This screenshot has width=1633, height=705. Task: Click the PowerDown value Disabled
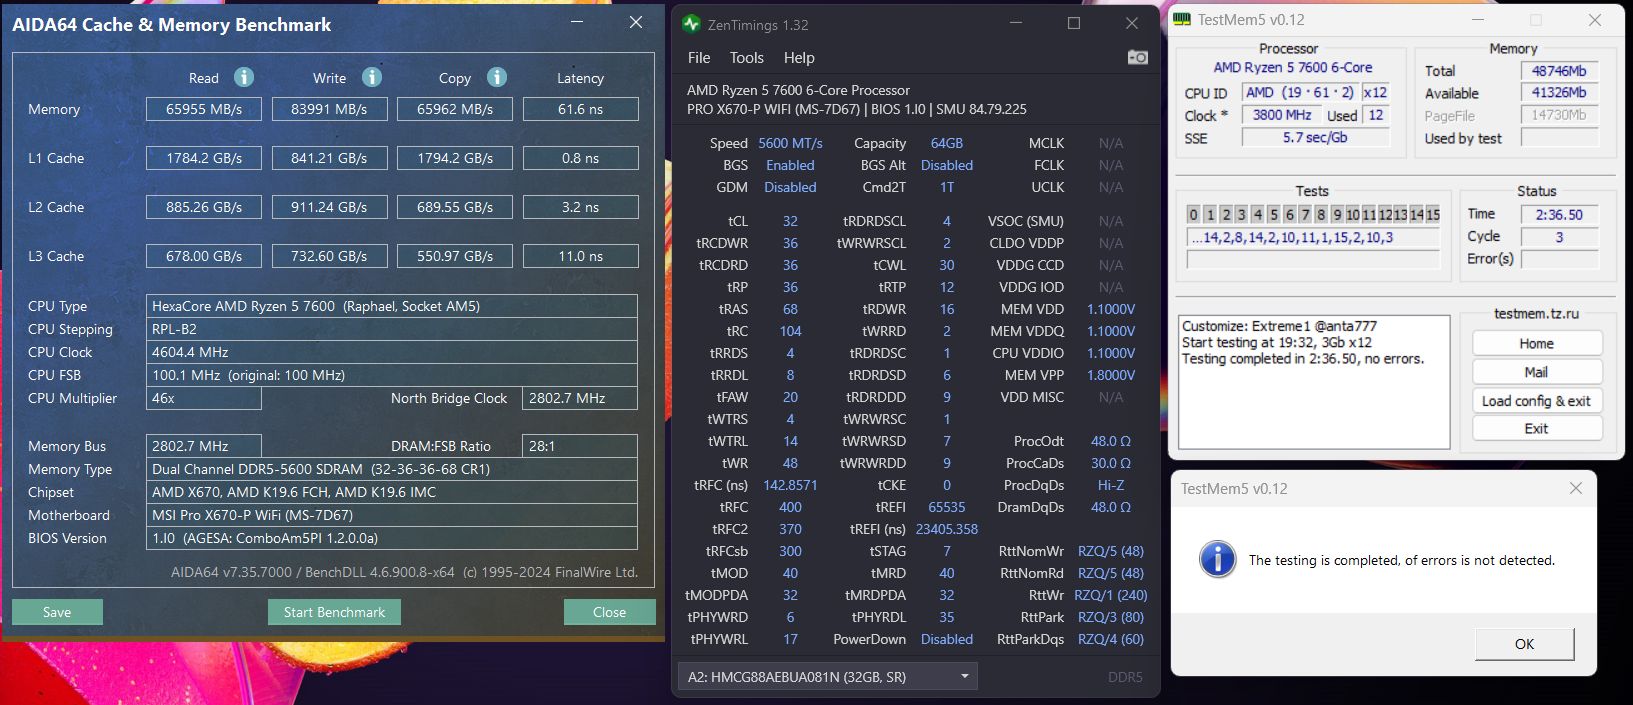click(947, 639)
